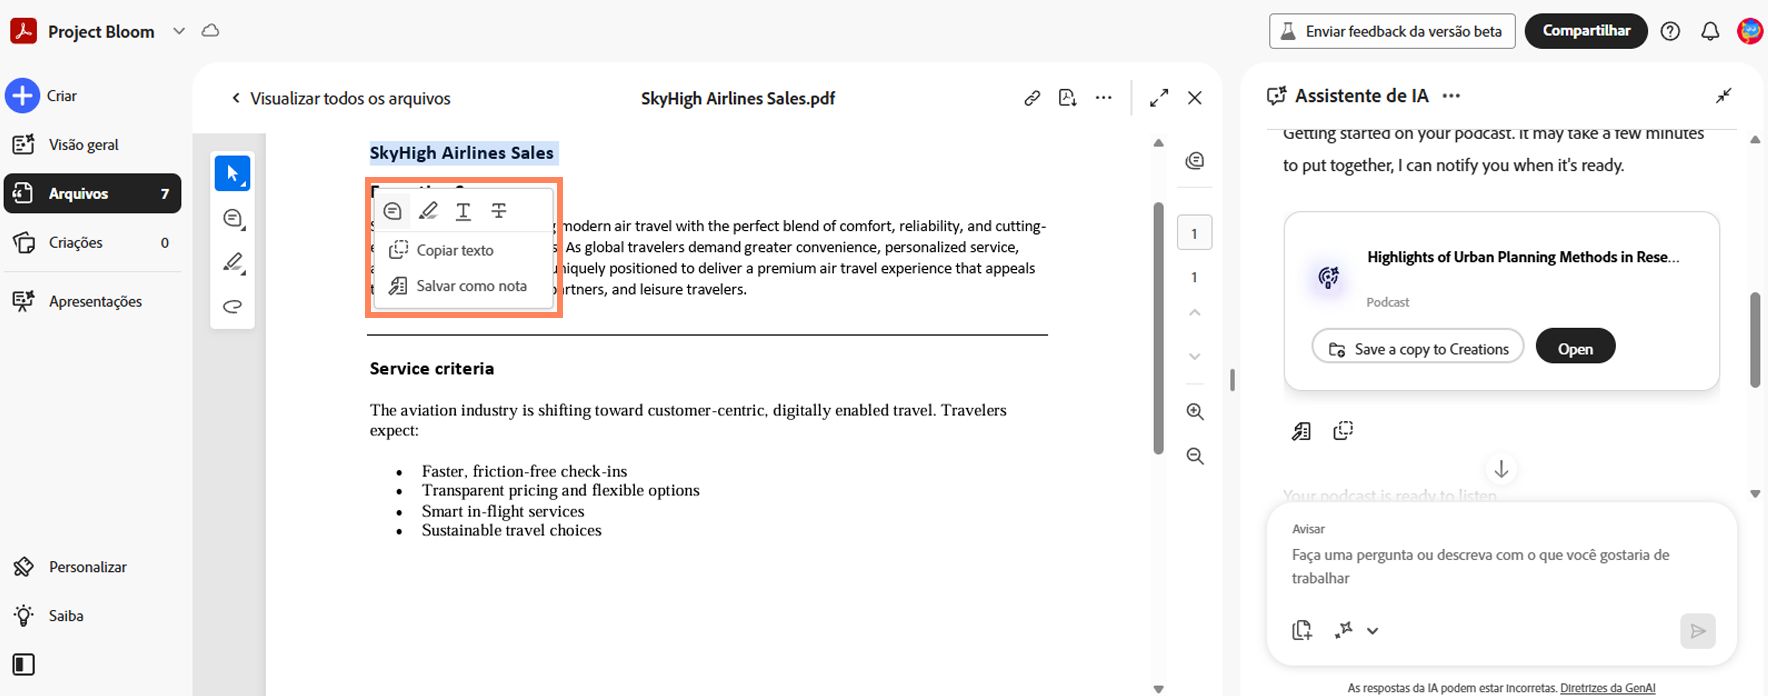Click the podcast card icon
This screenshot has height=696, width=1768.
(x=1328, y=278)
